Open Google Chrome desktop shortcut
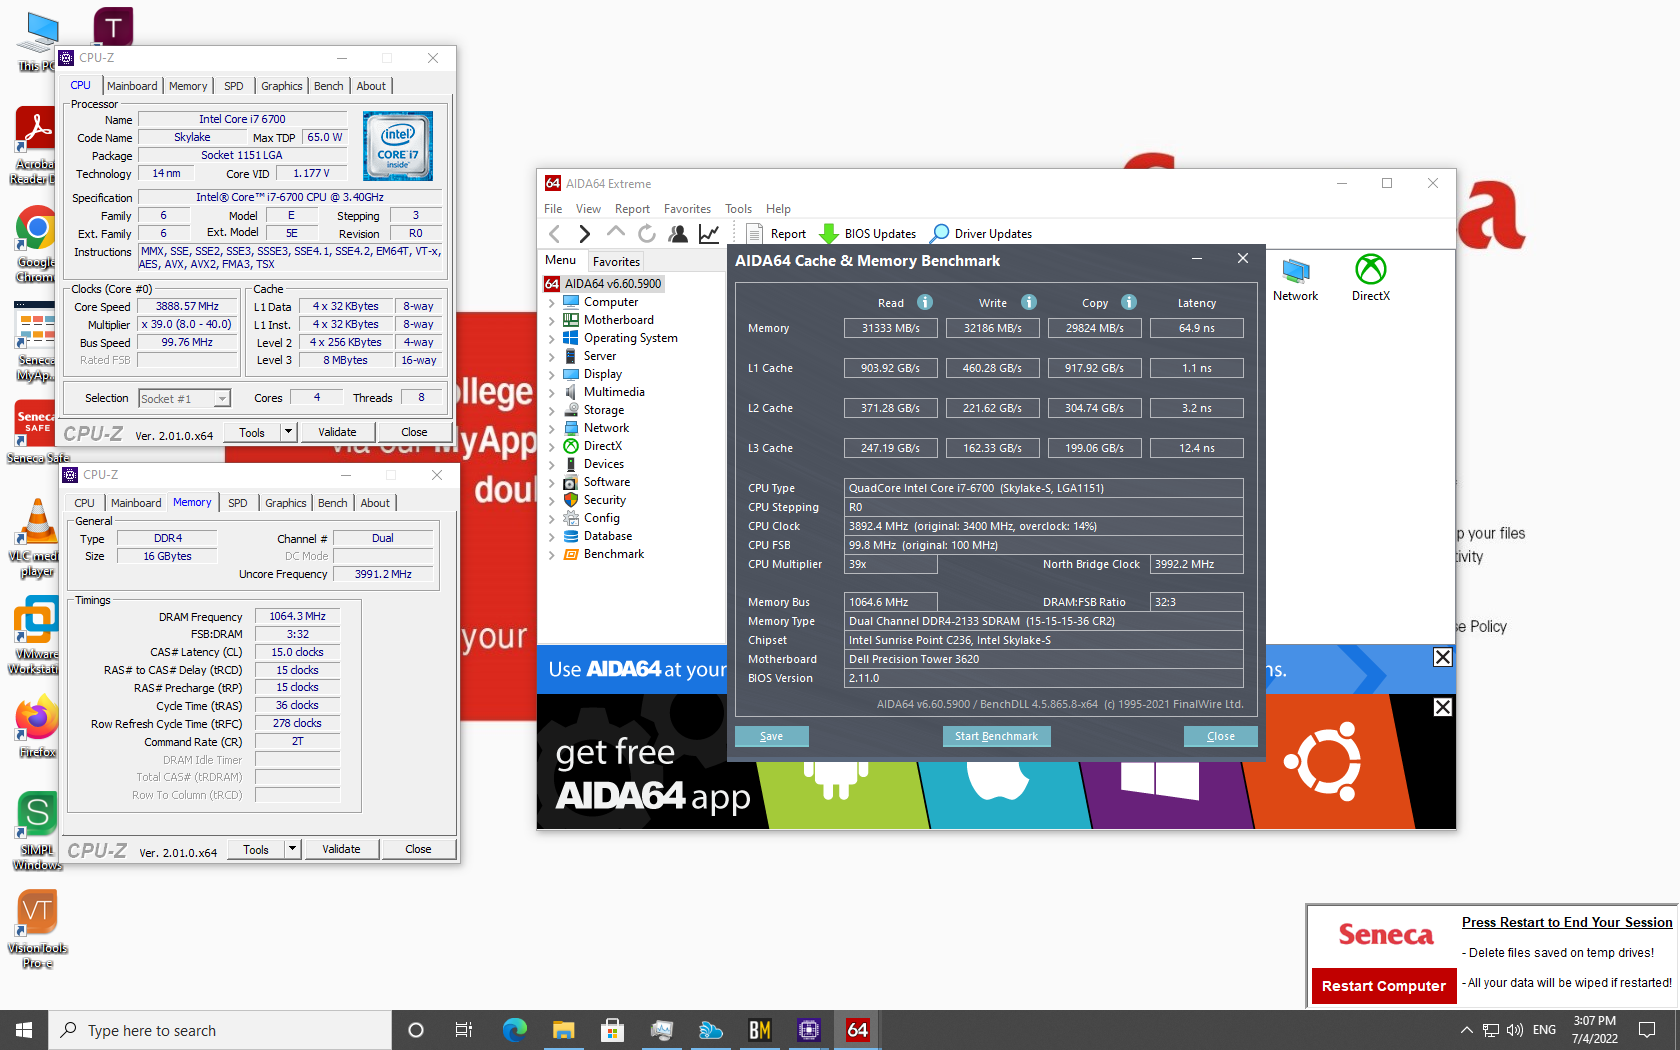This screenshot has height=1050, width=1680. click(x=36, y=245)
